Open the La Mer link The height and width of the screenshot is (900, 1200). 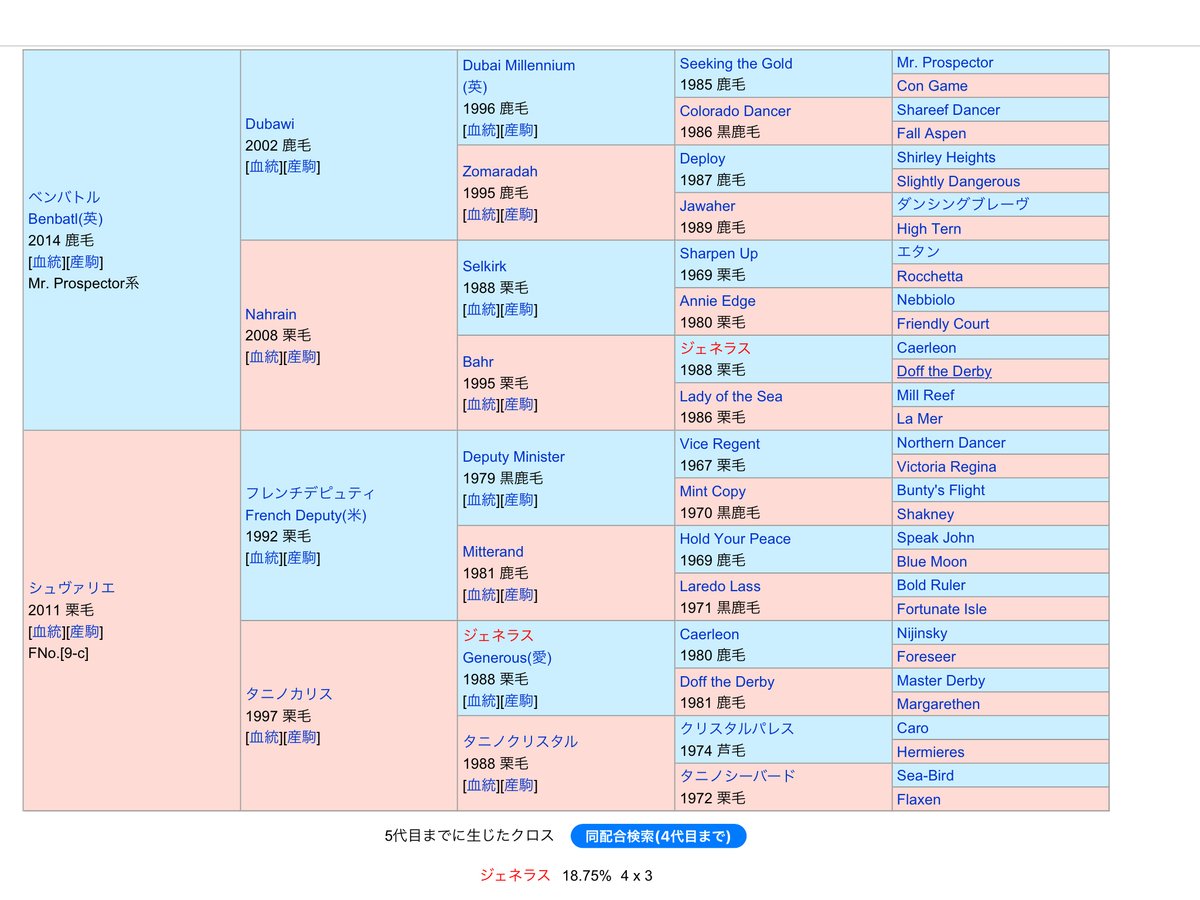click(920, 419)
